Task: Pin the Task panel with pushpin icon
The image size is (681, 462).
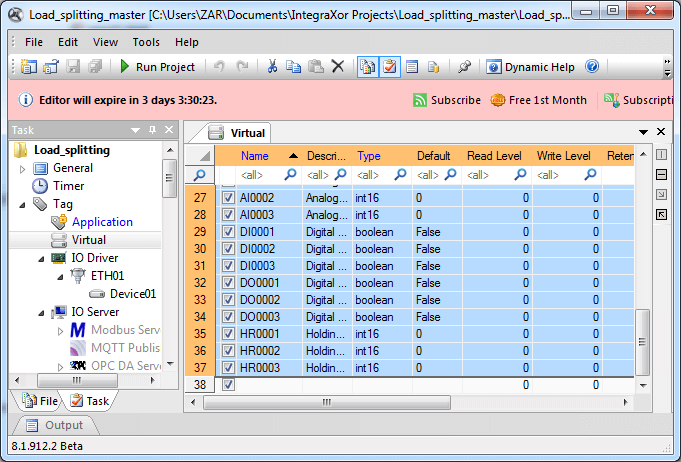Action: click(x=152, y=130)
